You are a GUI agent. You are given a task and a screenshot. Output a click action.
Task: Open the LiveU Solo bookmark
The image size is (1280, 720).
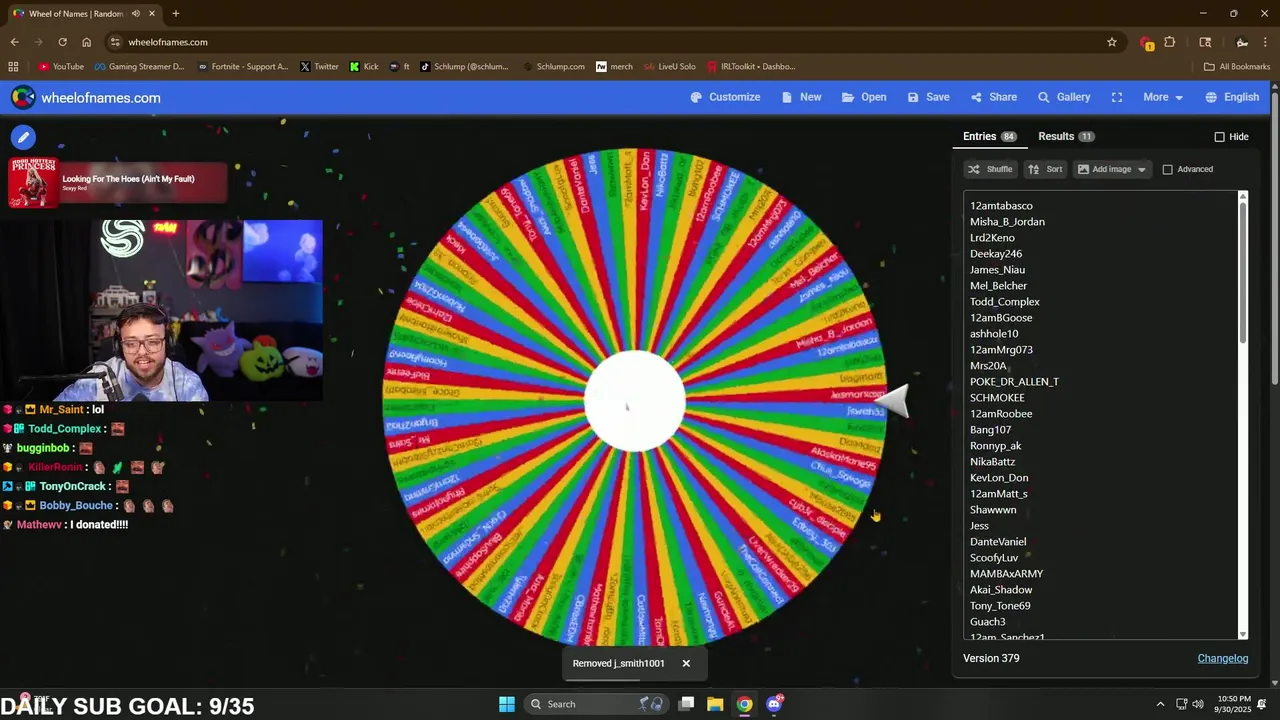point(669,67)
